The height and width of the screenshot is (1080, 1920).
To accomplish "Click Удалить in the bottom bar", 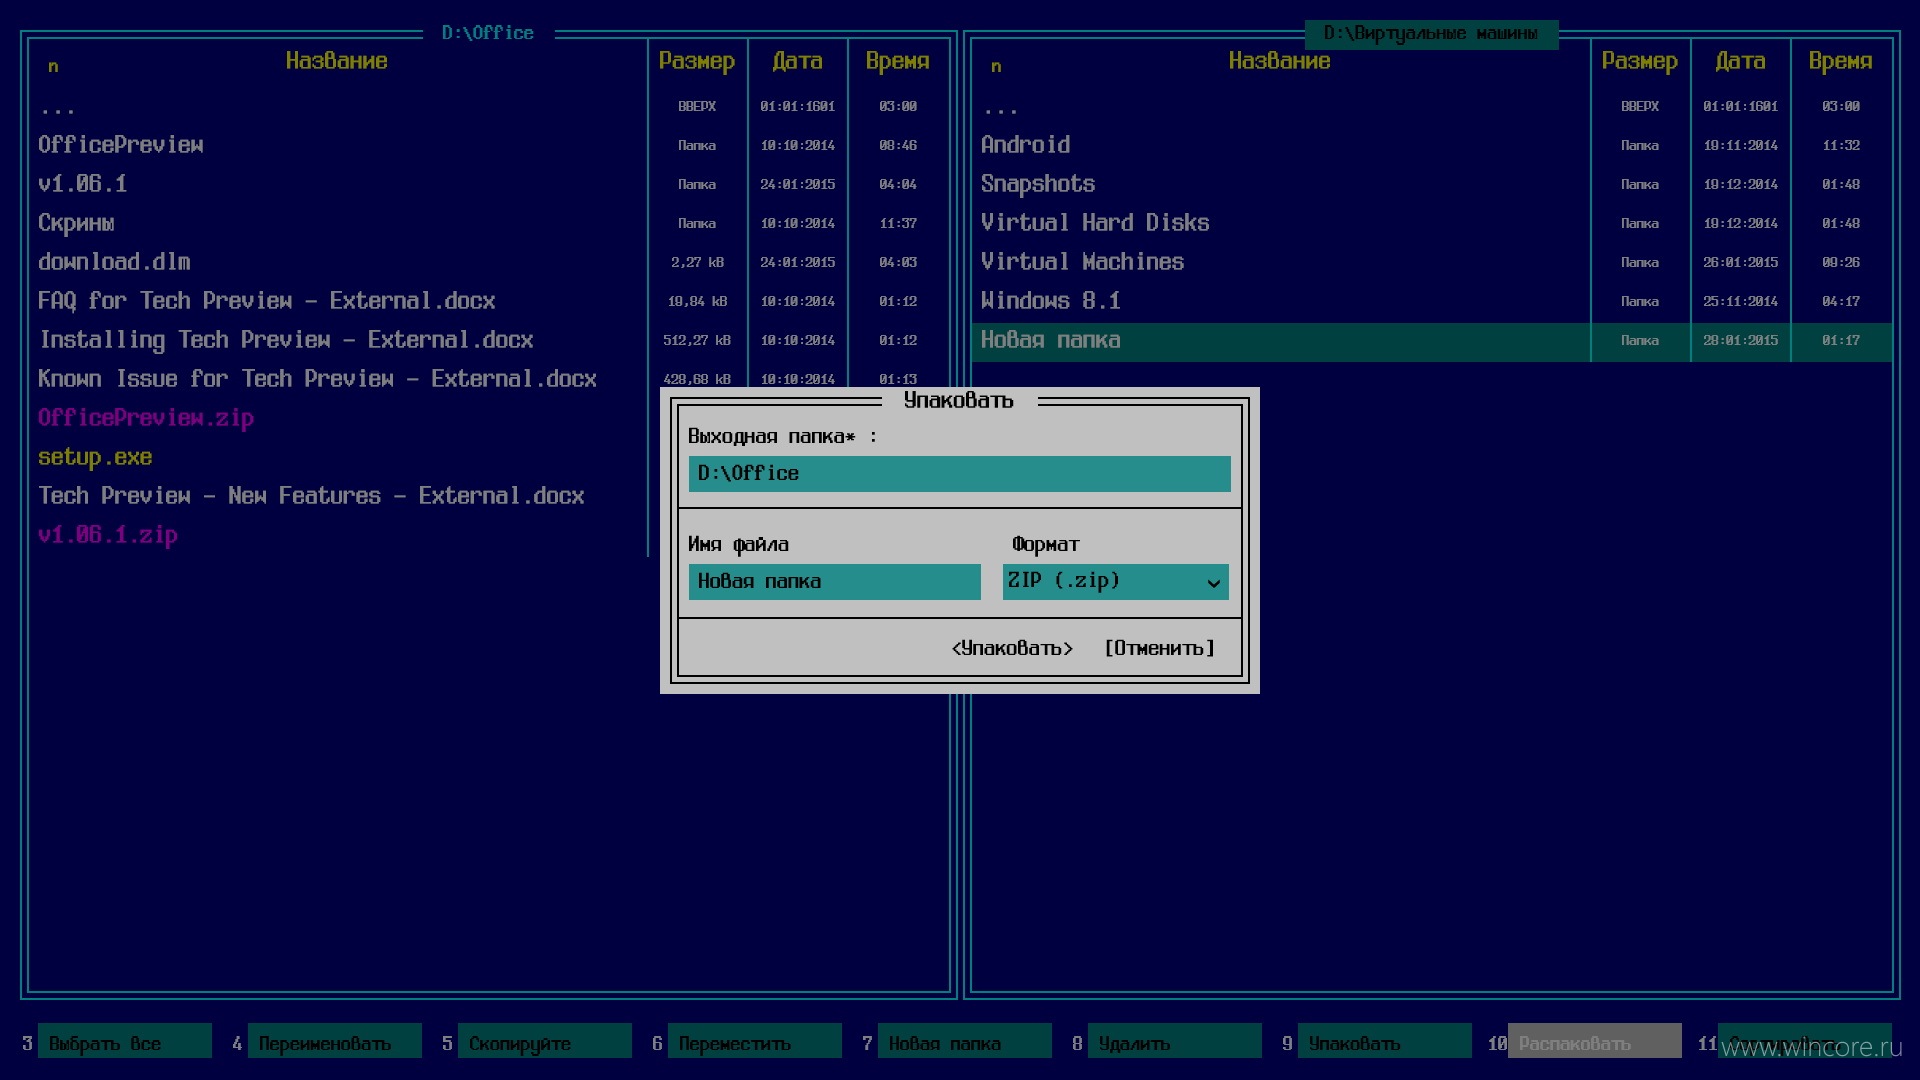I will click(x=1174, y=1041).
